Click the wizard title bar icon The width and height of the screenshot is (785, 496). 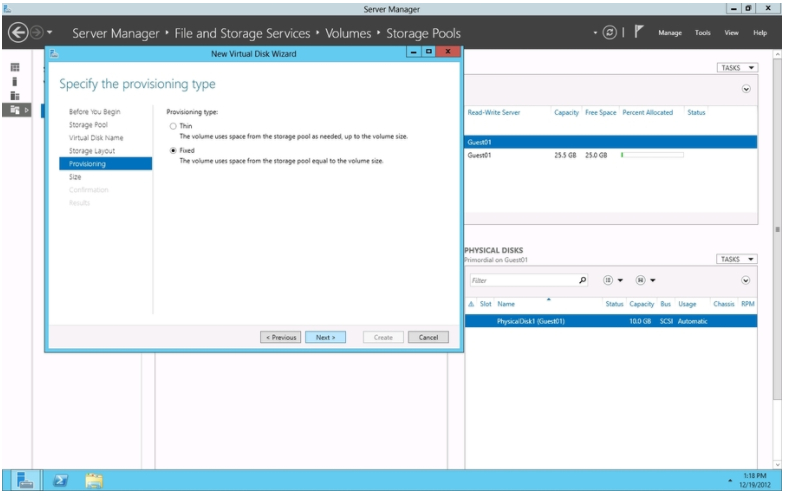click(x=54, y=54)
